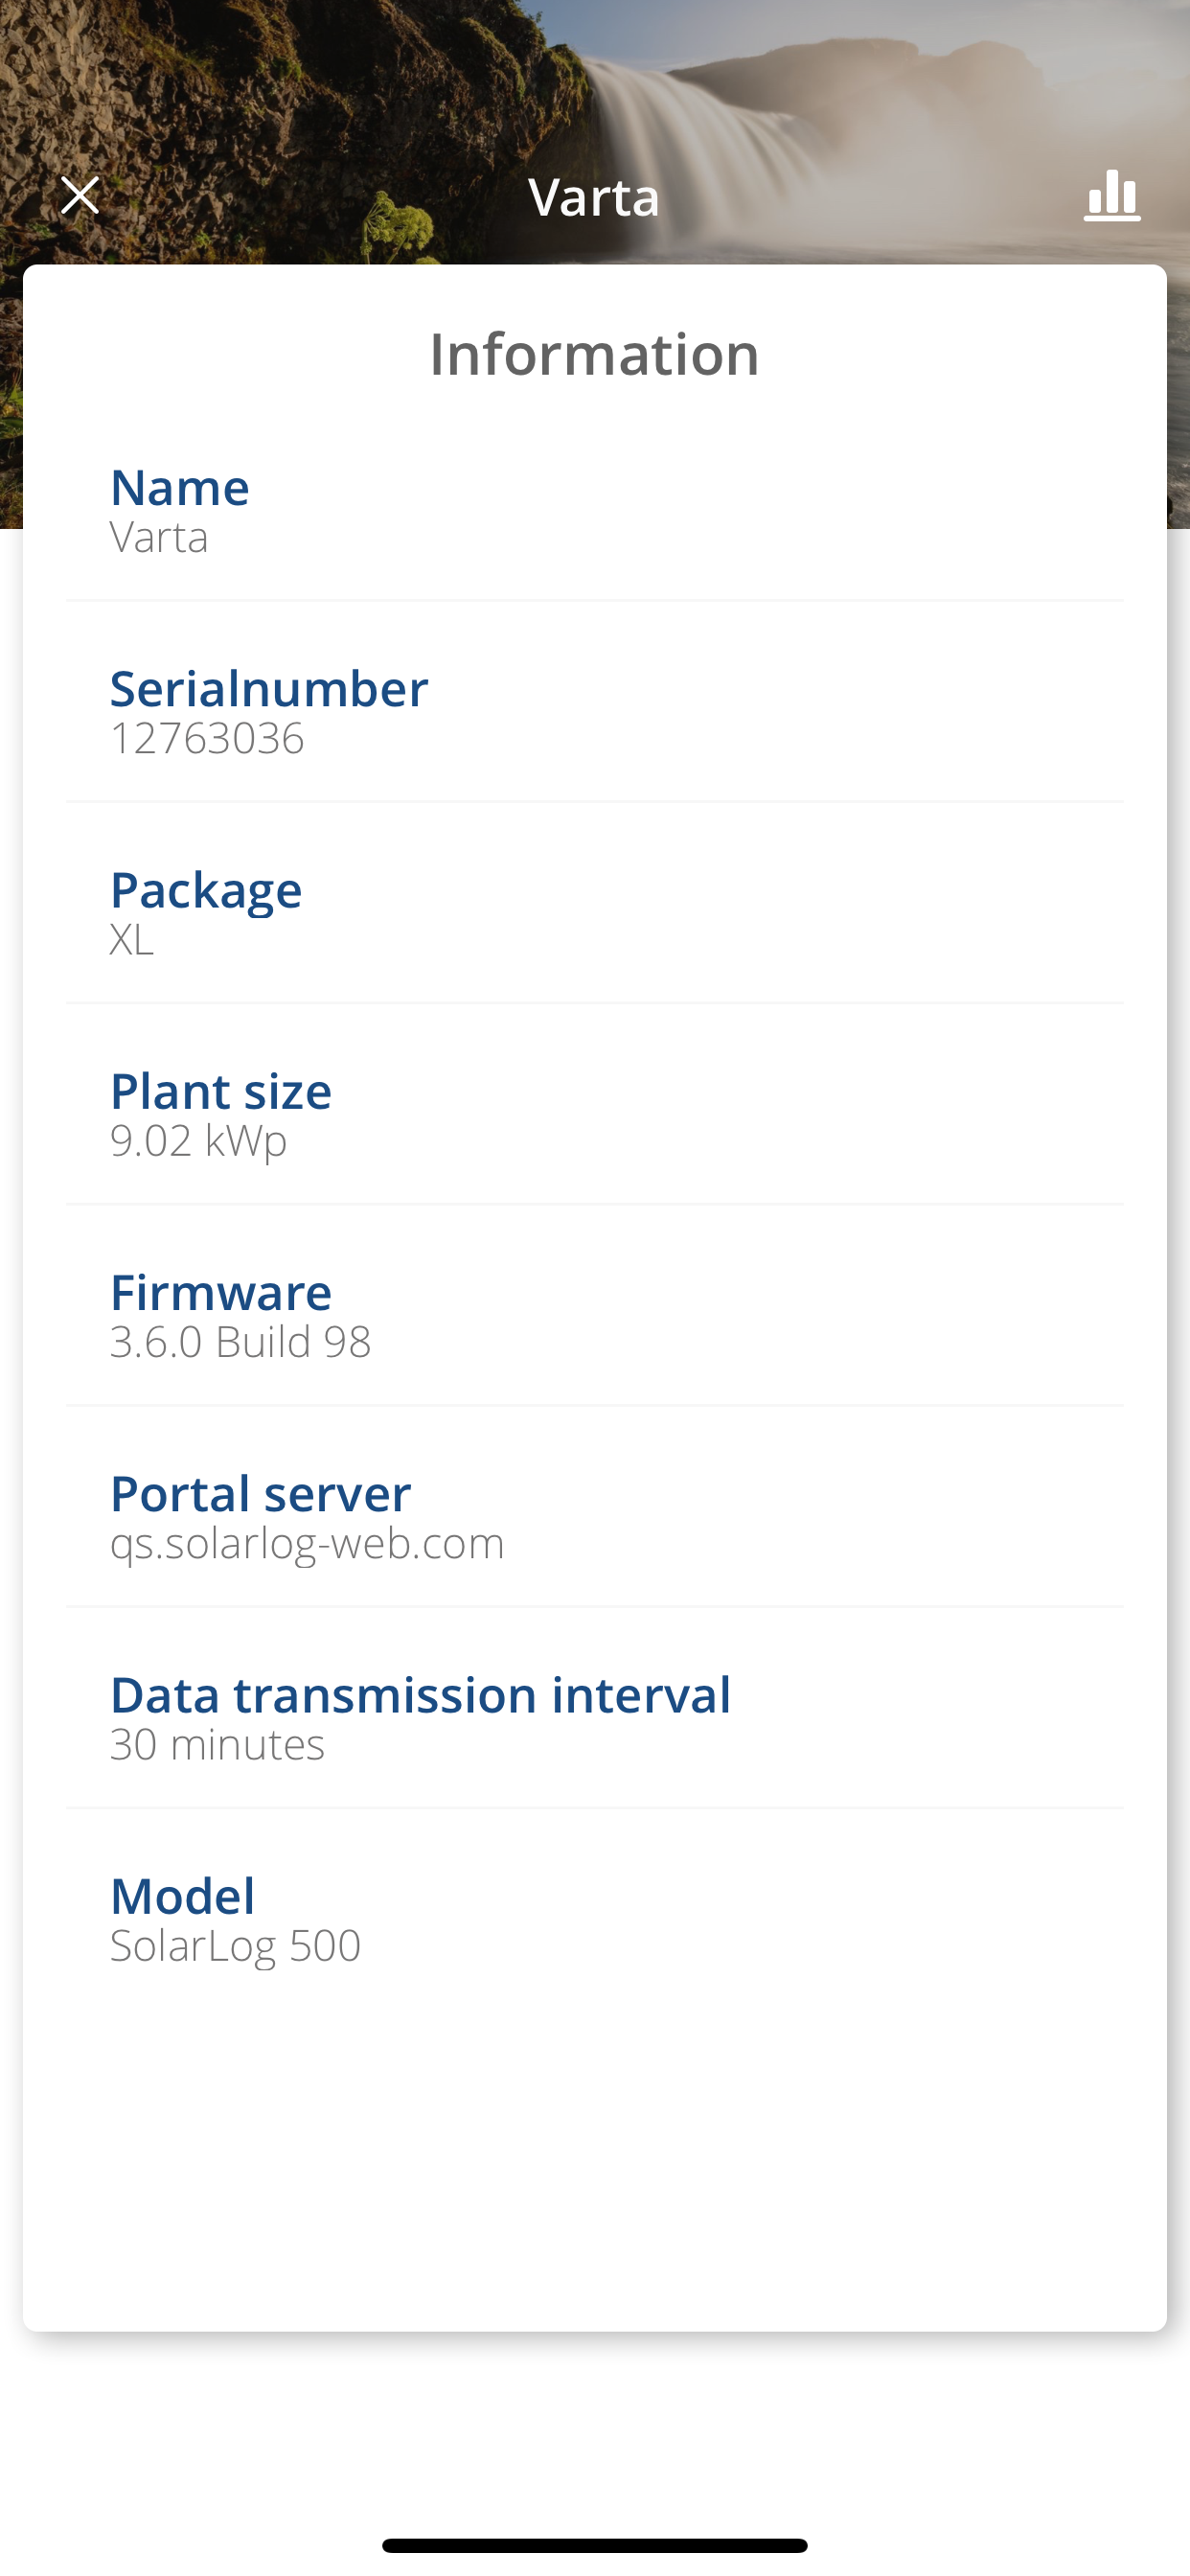Tap the SolarLog 500 model value

click(235, 1946)
